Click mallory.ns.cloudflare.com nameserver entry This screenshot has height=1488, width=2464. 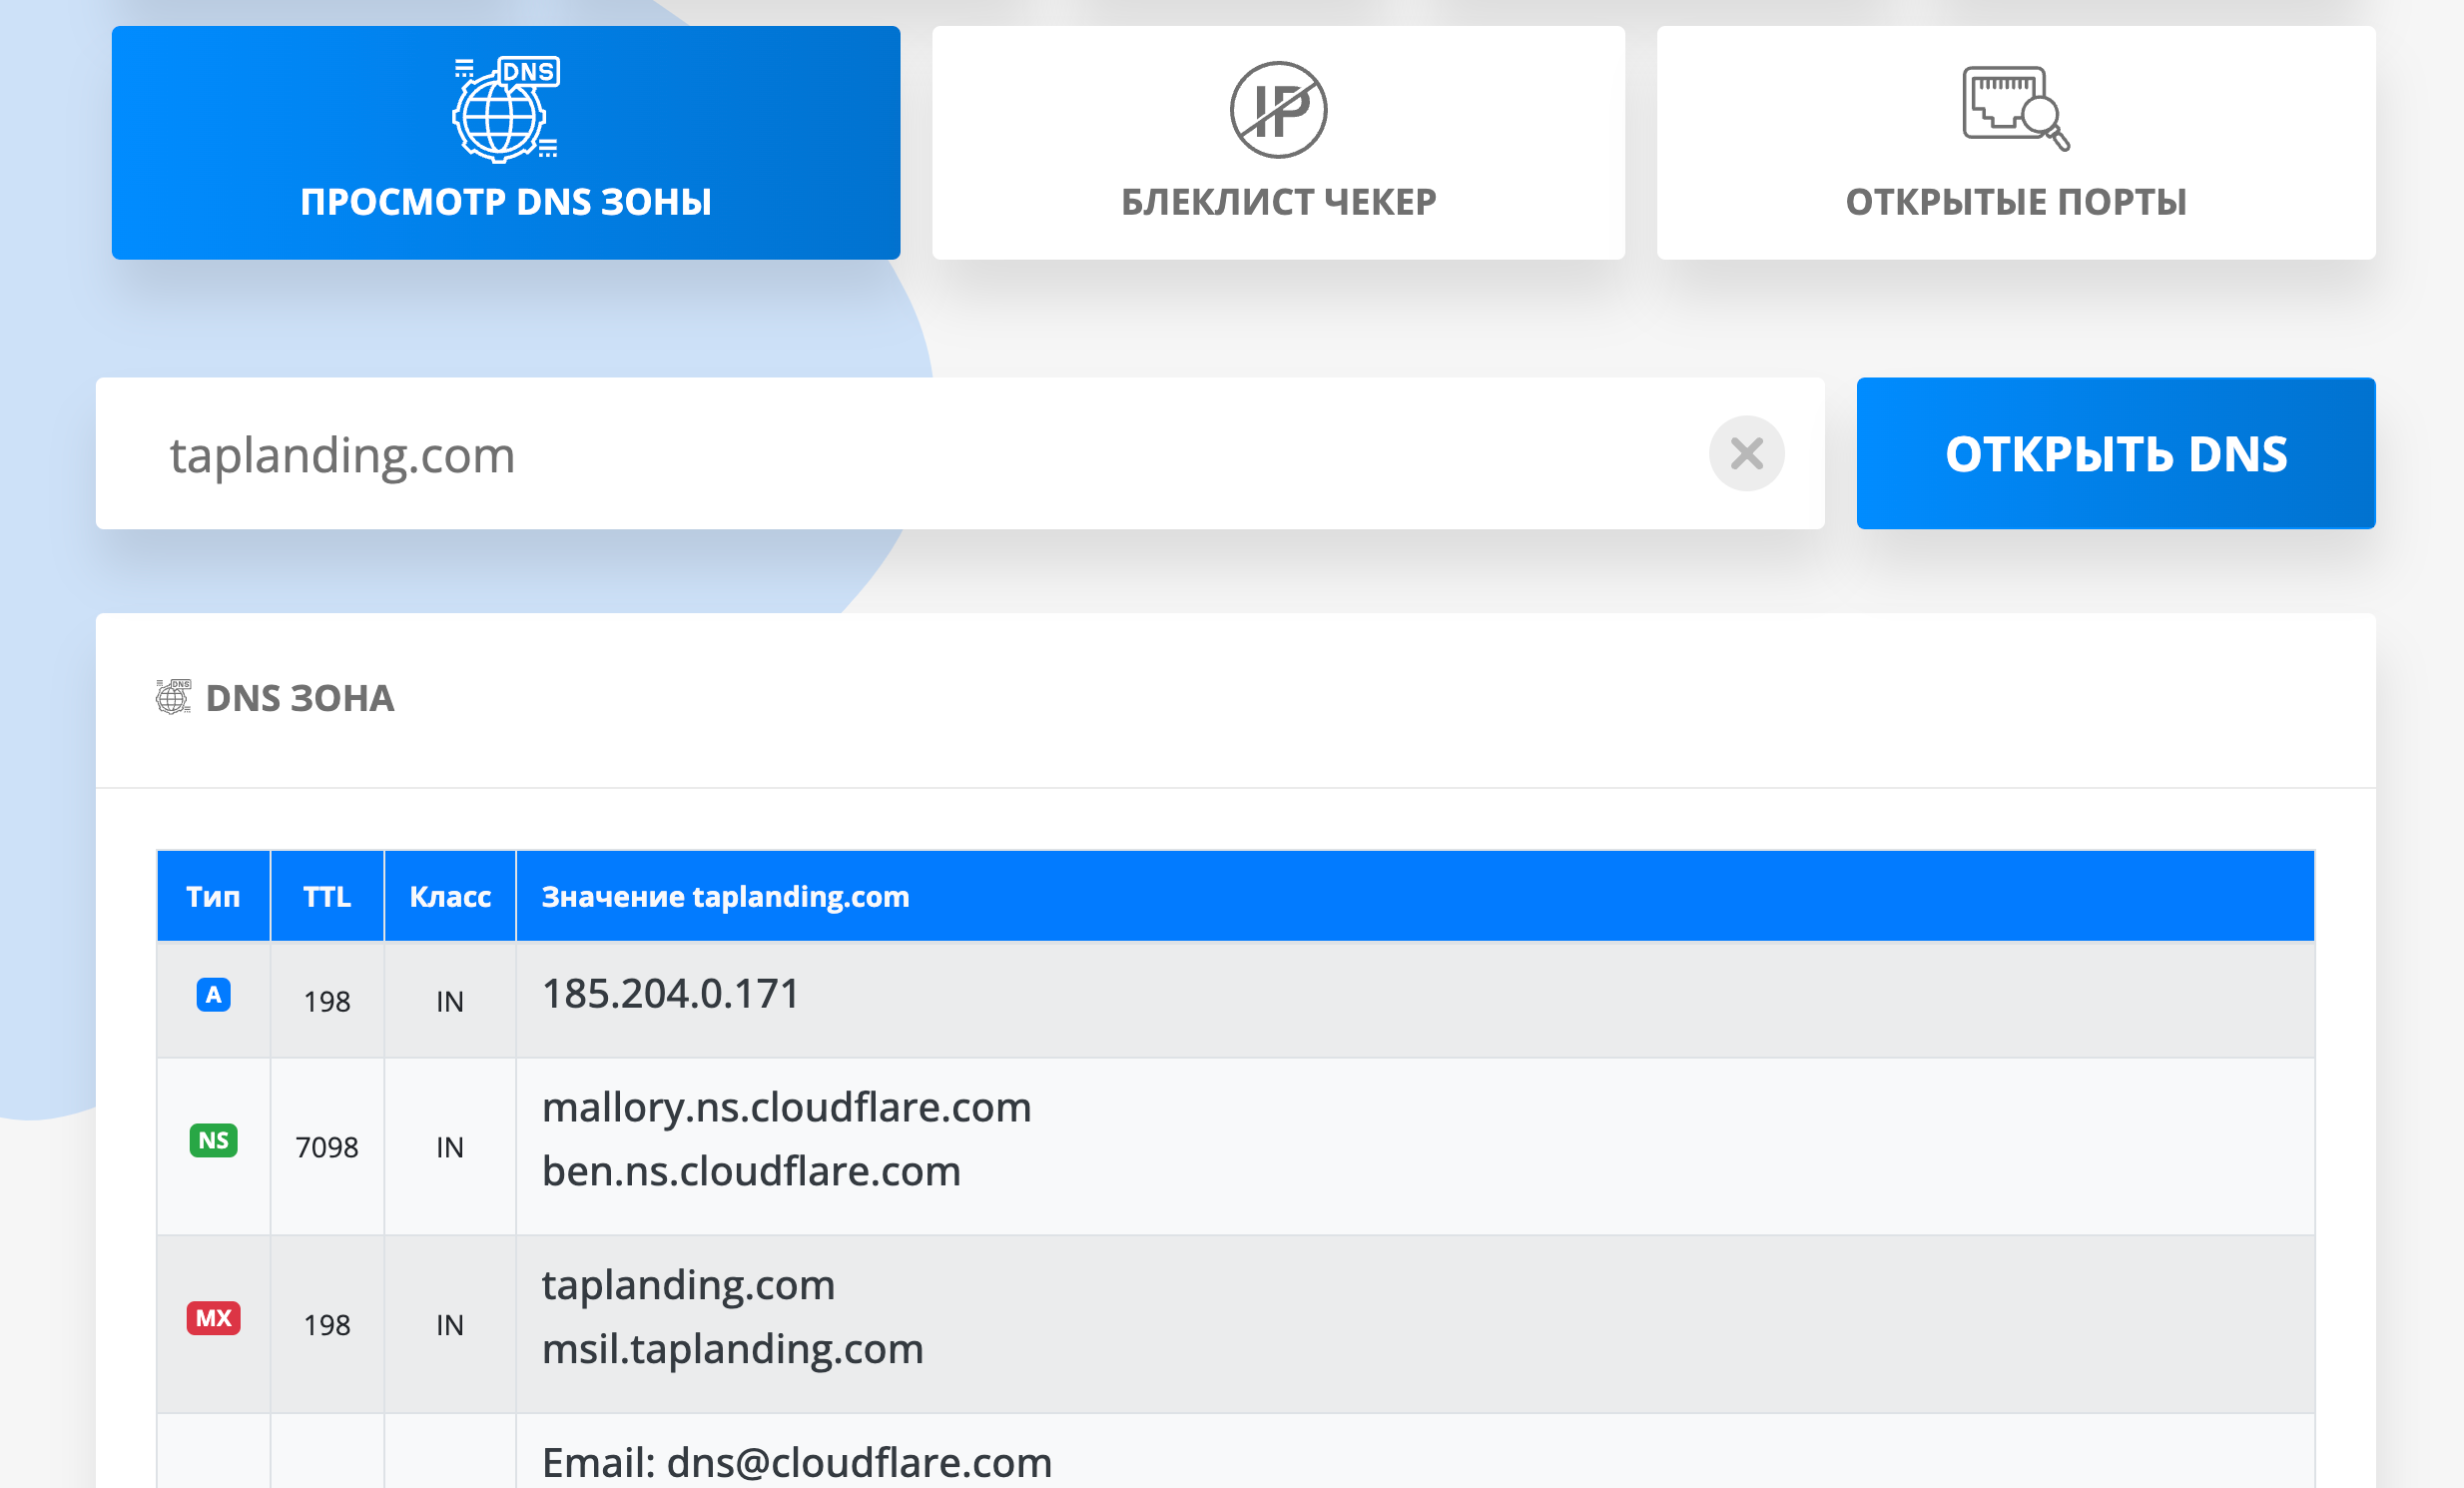point(786,1108)
